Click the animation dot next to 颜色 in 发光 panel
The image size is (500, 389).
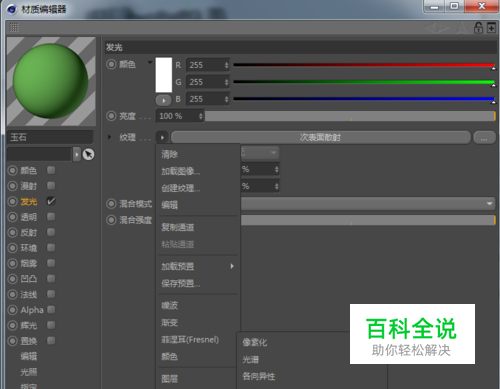tap(111, 64)
